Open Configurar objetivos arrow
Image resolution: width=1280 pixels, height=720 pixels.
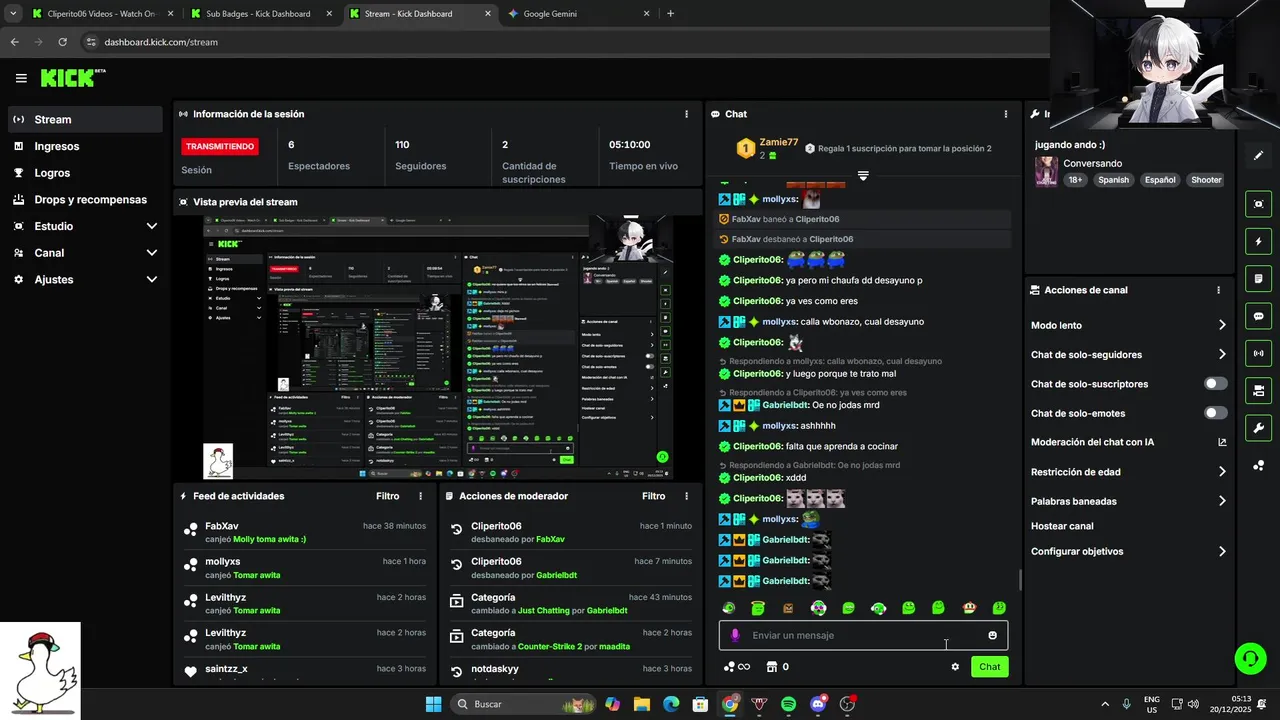(1222, 551)
